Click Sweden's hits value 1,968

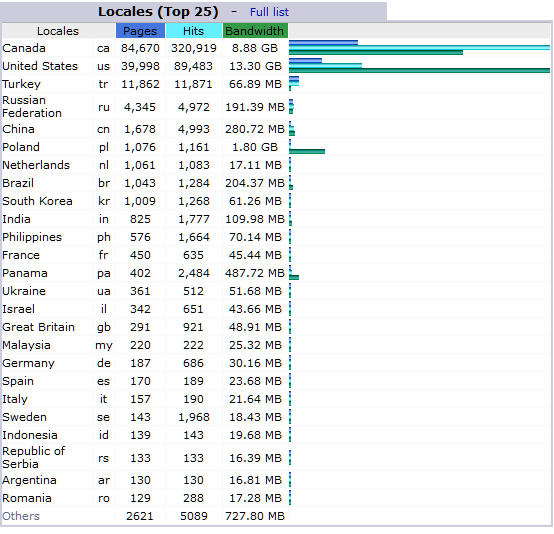click(x=194, y=417)
